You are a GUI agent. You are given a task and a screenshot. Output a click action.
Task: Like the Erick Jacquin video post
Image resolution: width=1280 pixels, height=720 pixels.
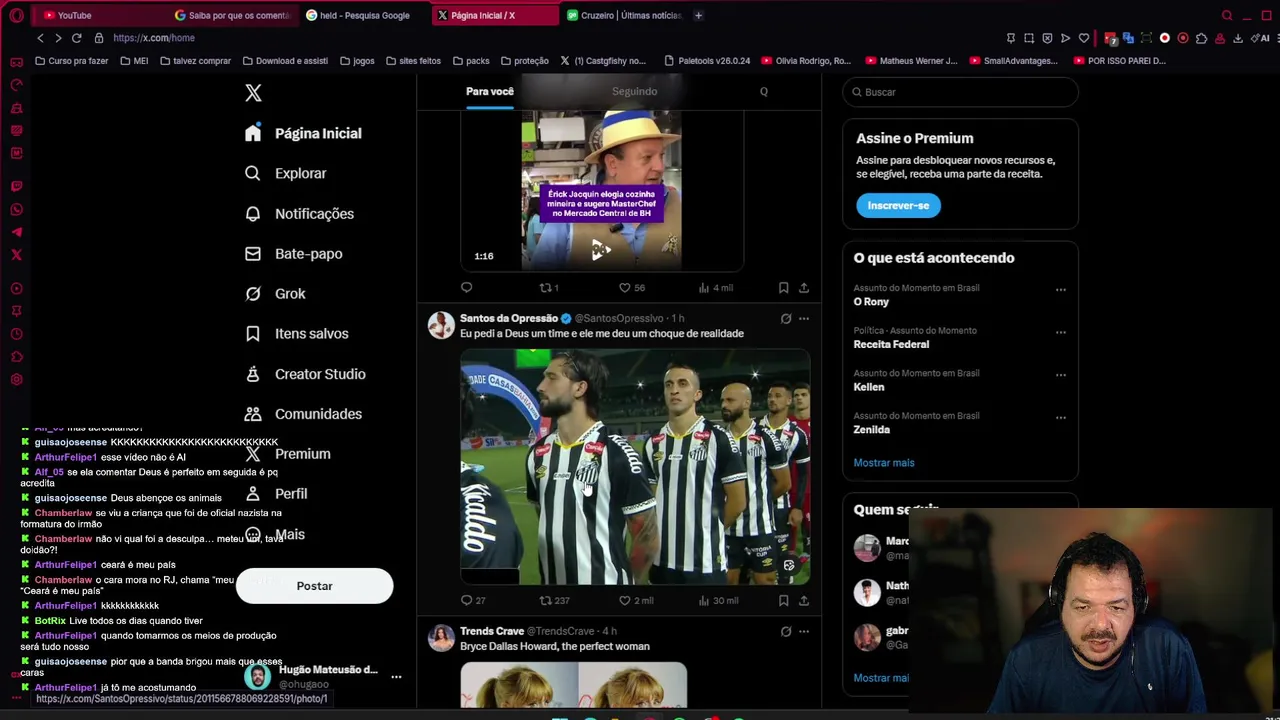point(631,287)
